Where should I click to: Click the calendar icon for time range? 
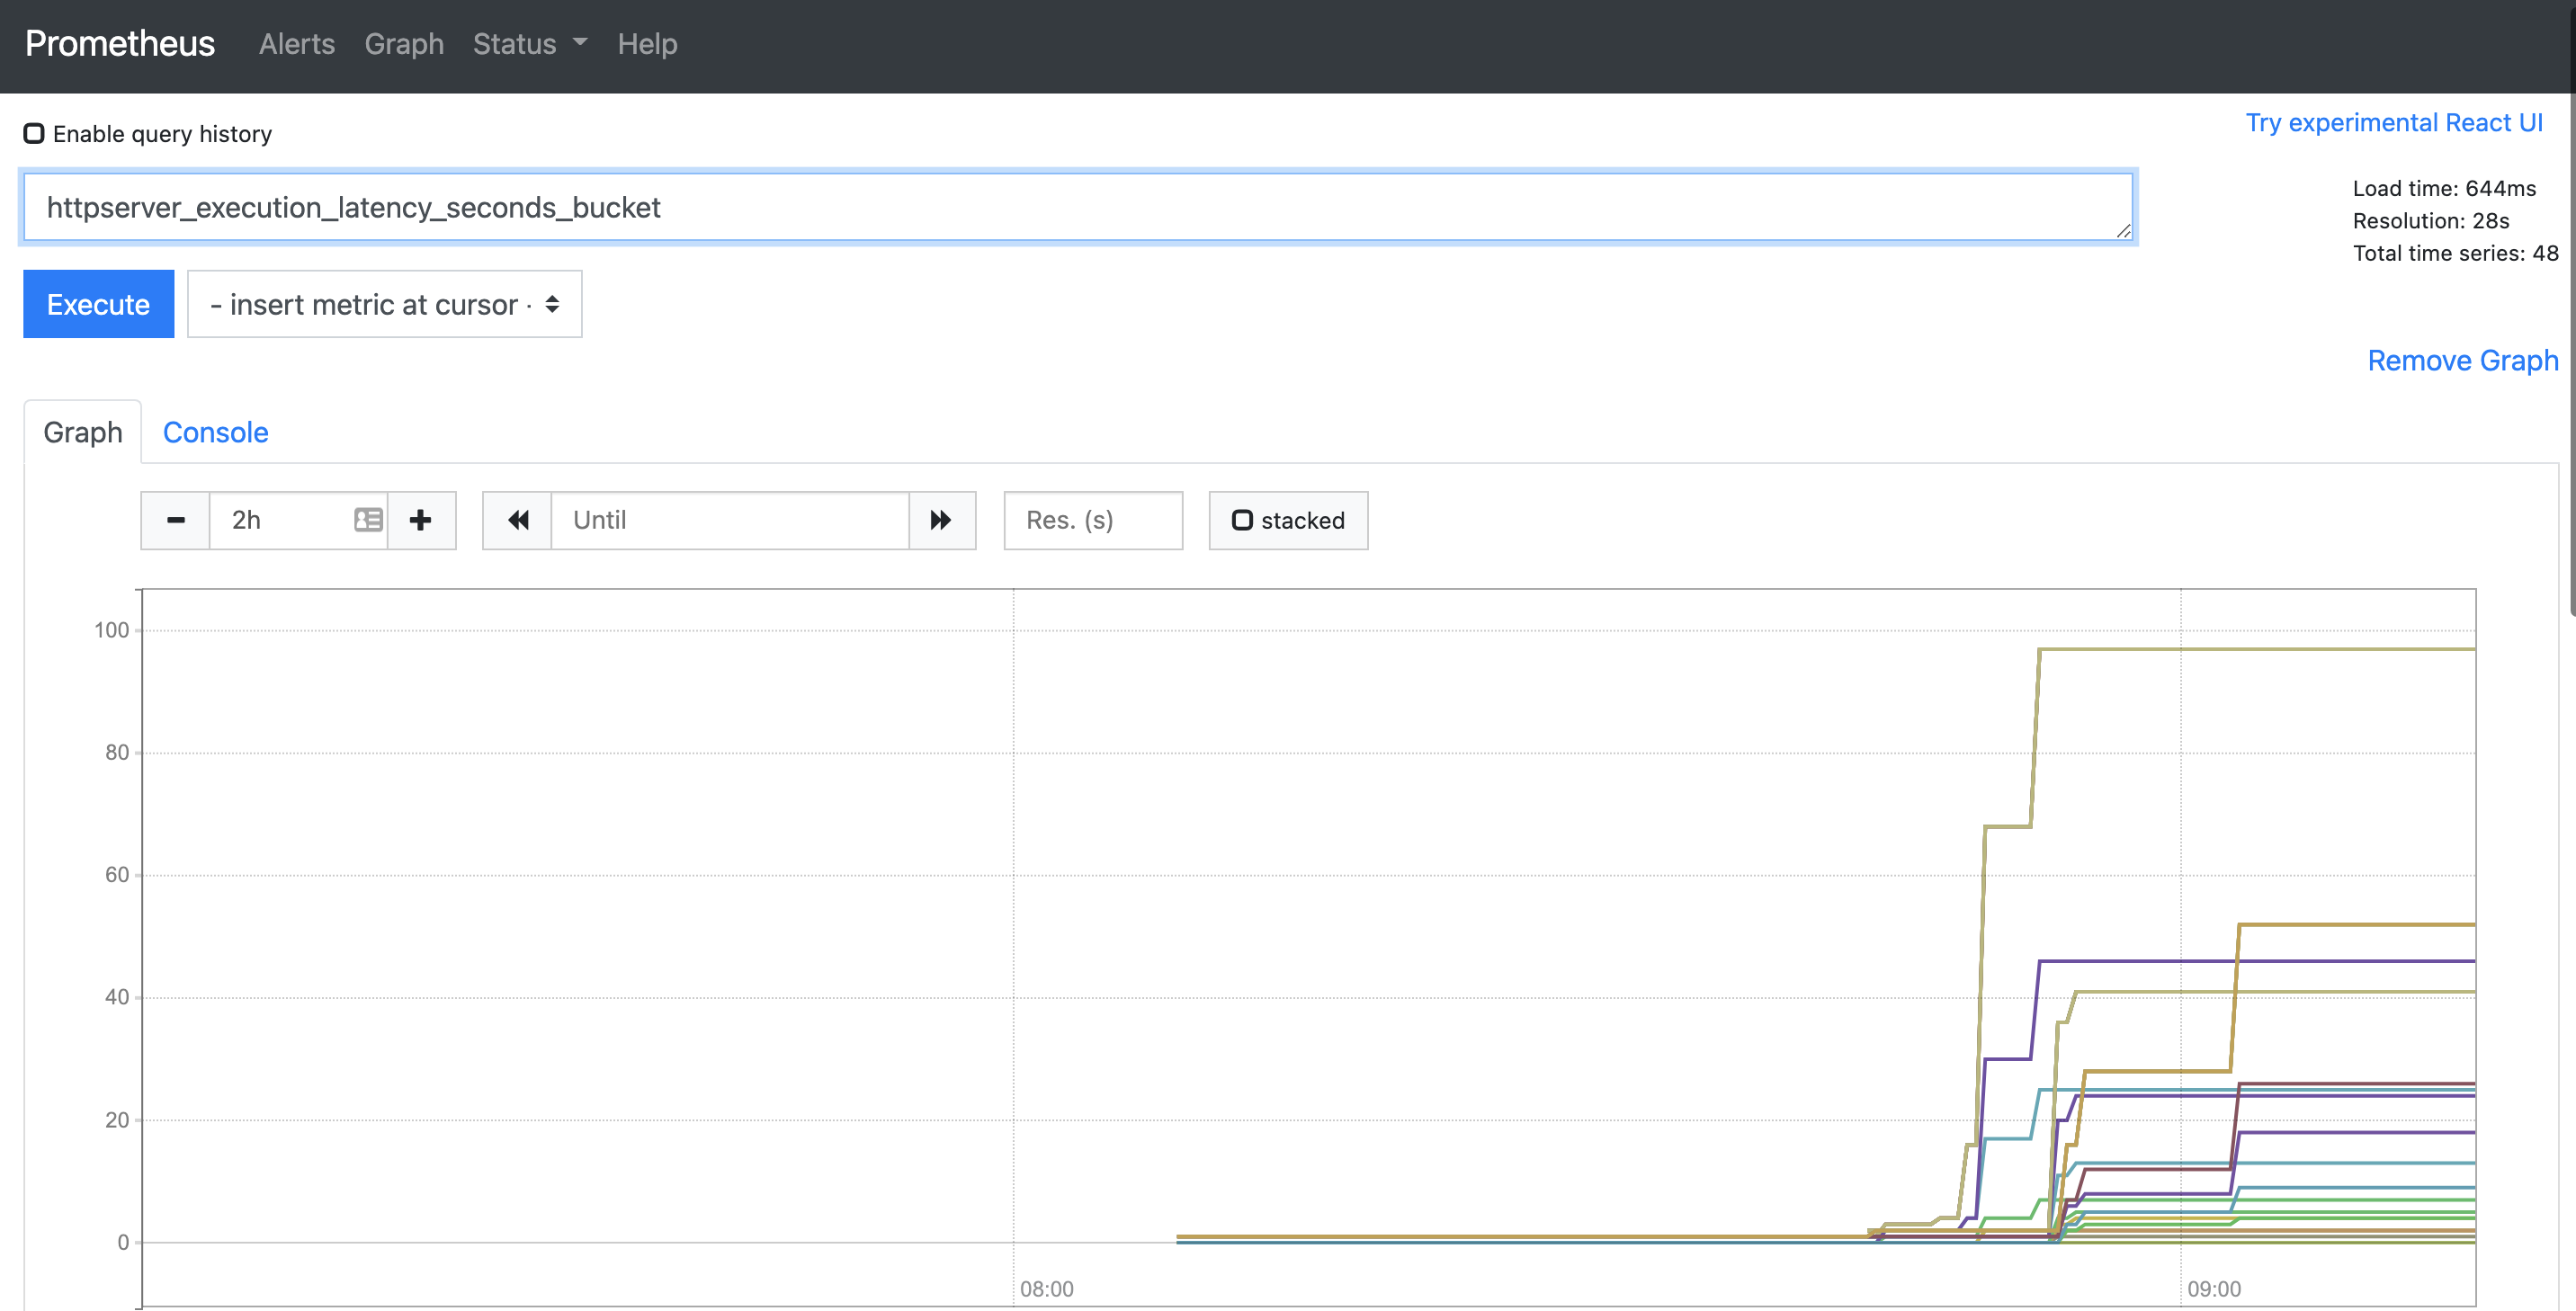click(366, 519)
